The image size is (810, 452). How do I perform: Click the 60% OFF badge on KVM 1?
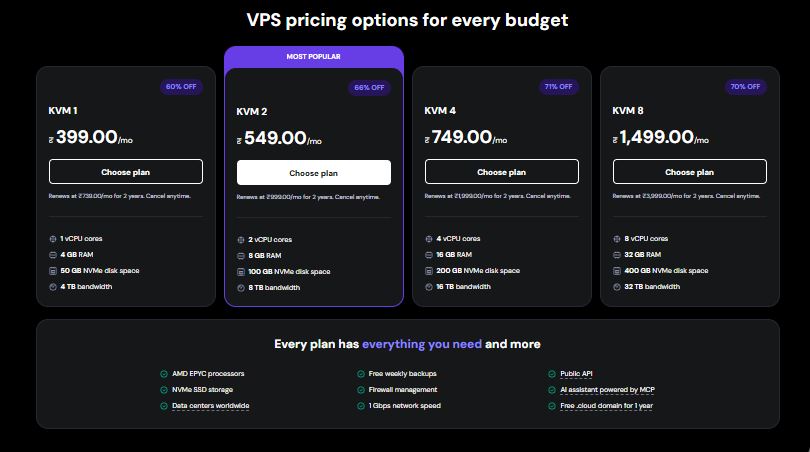[x=181, y=87]
